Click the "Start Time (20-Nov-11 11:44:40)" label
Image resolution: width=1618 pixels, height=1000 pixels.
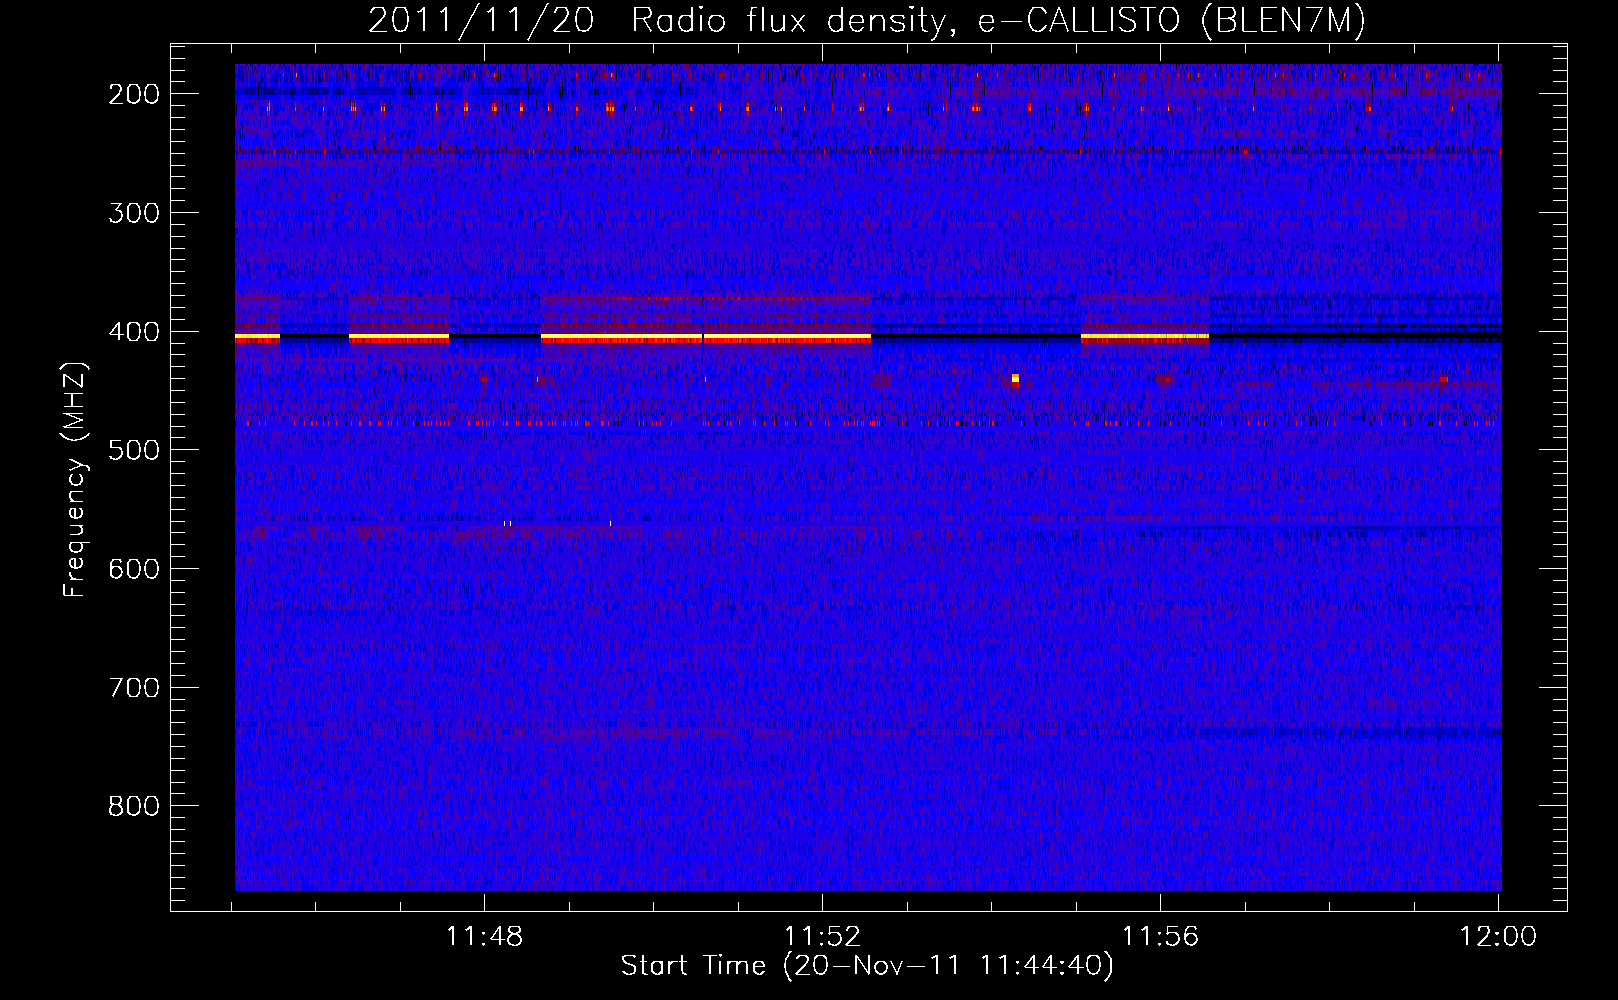pyautogui.click(x=867, y=966)
